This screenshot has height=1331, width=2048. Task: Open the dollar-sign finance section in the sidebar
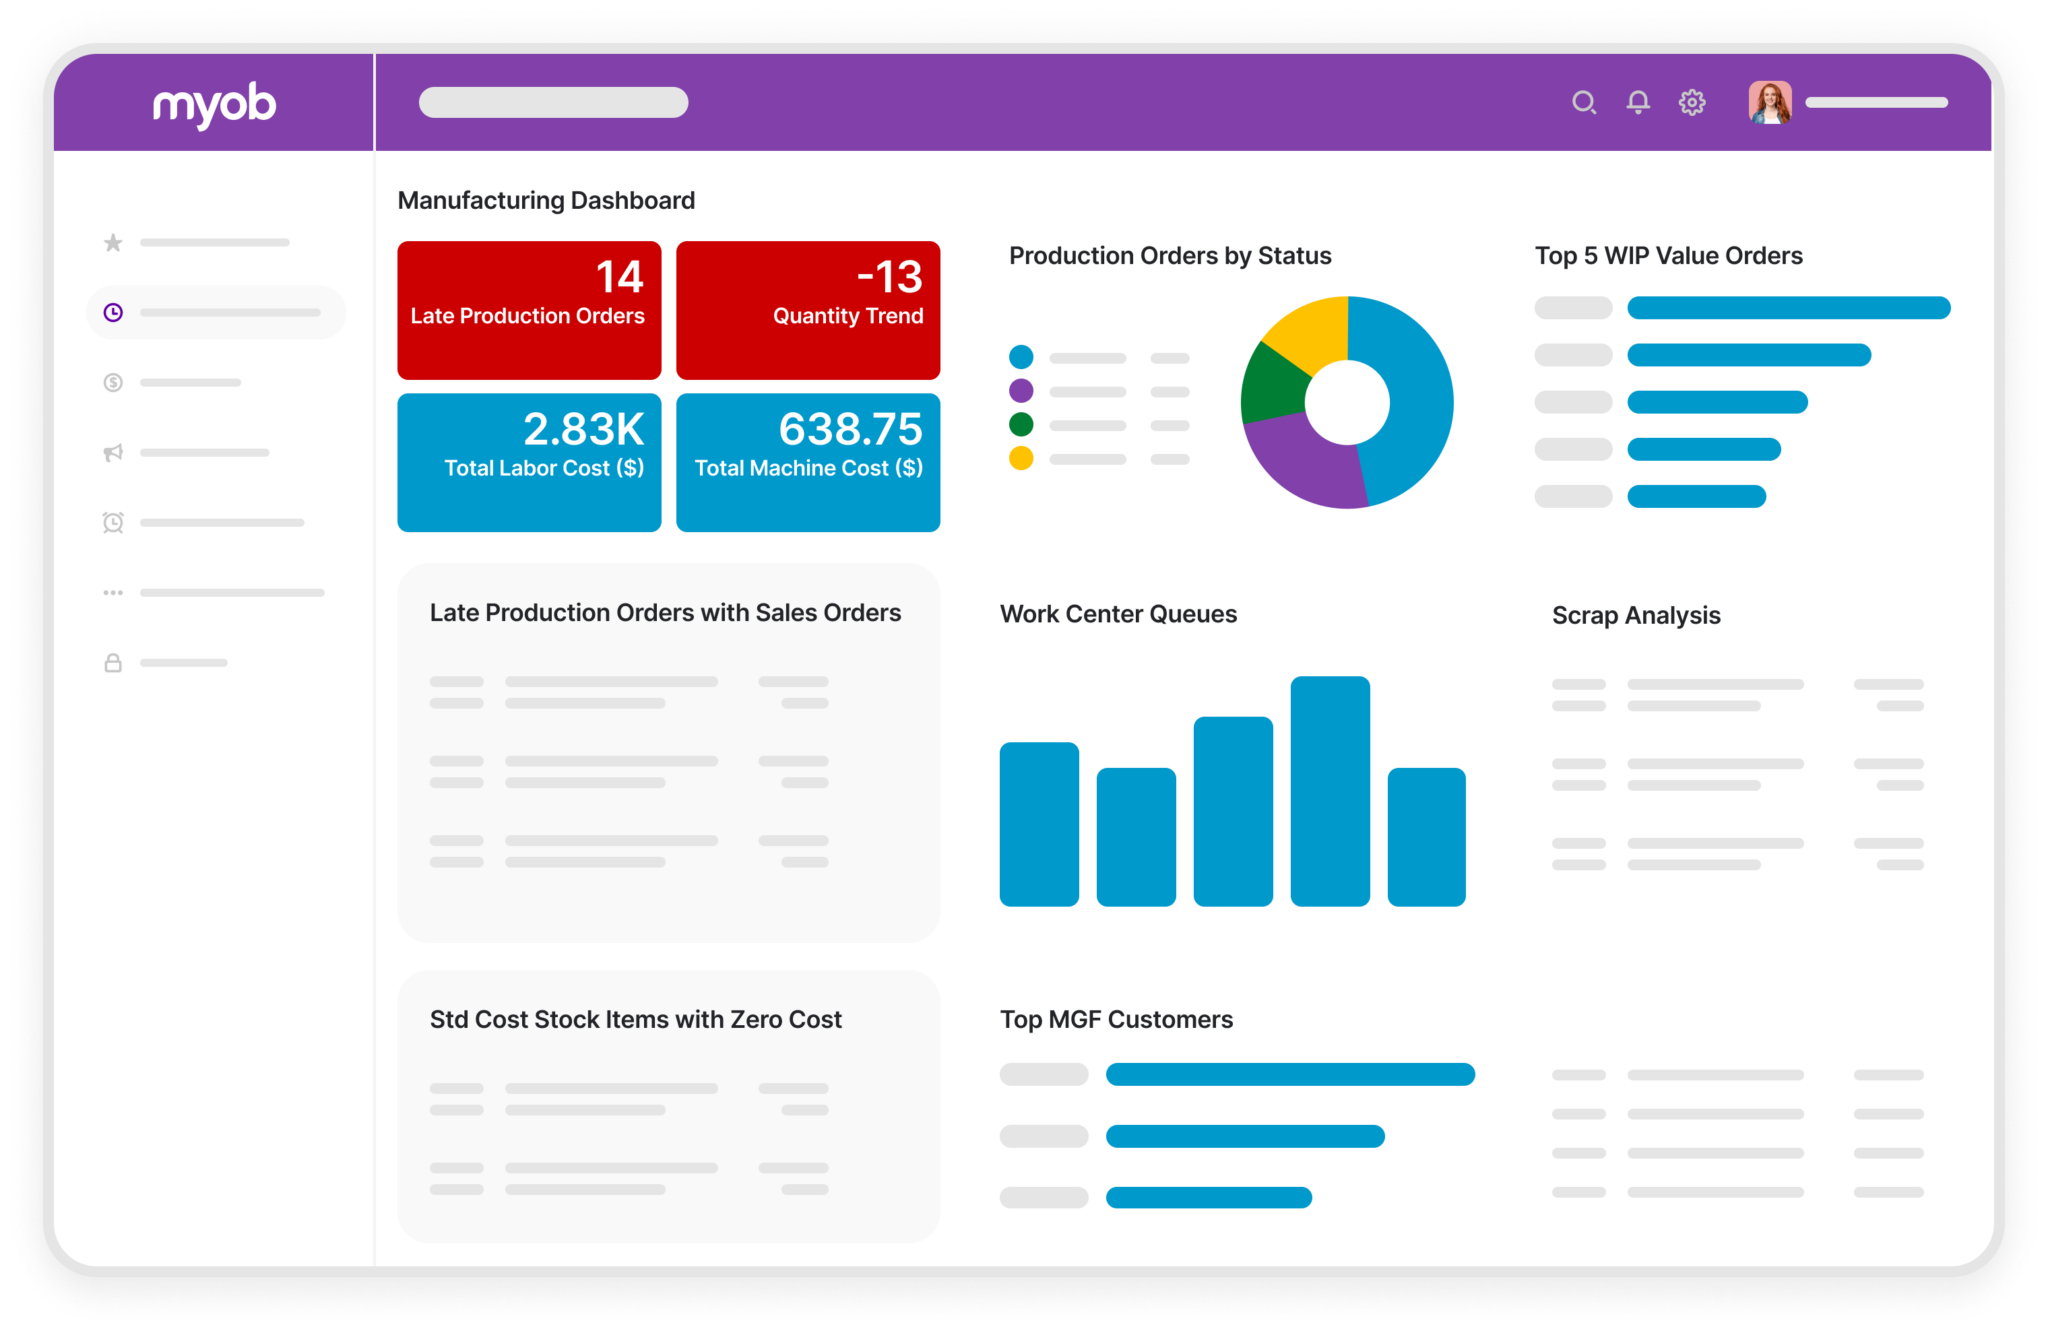[113, 382]
